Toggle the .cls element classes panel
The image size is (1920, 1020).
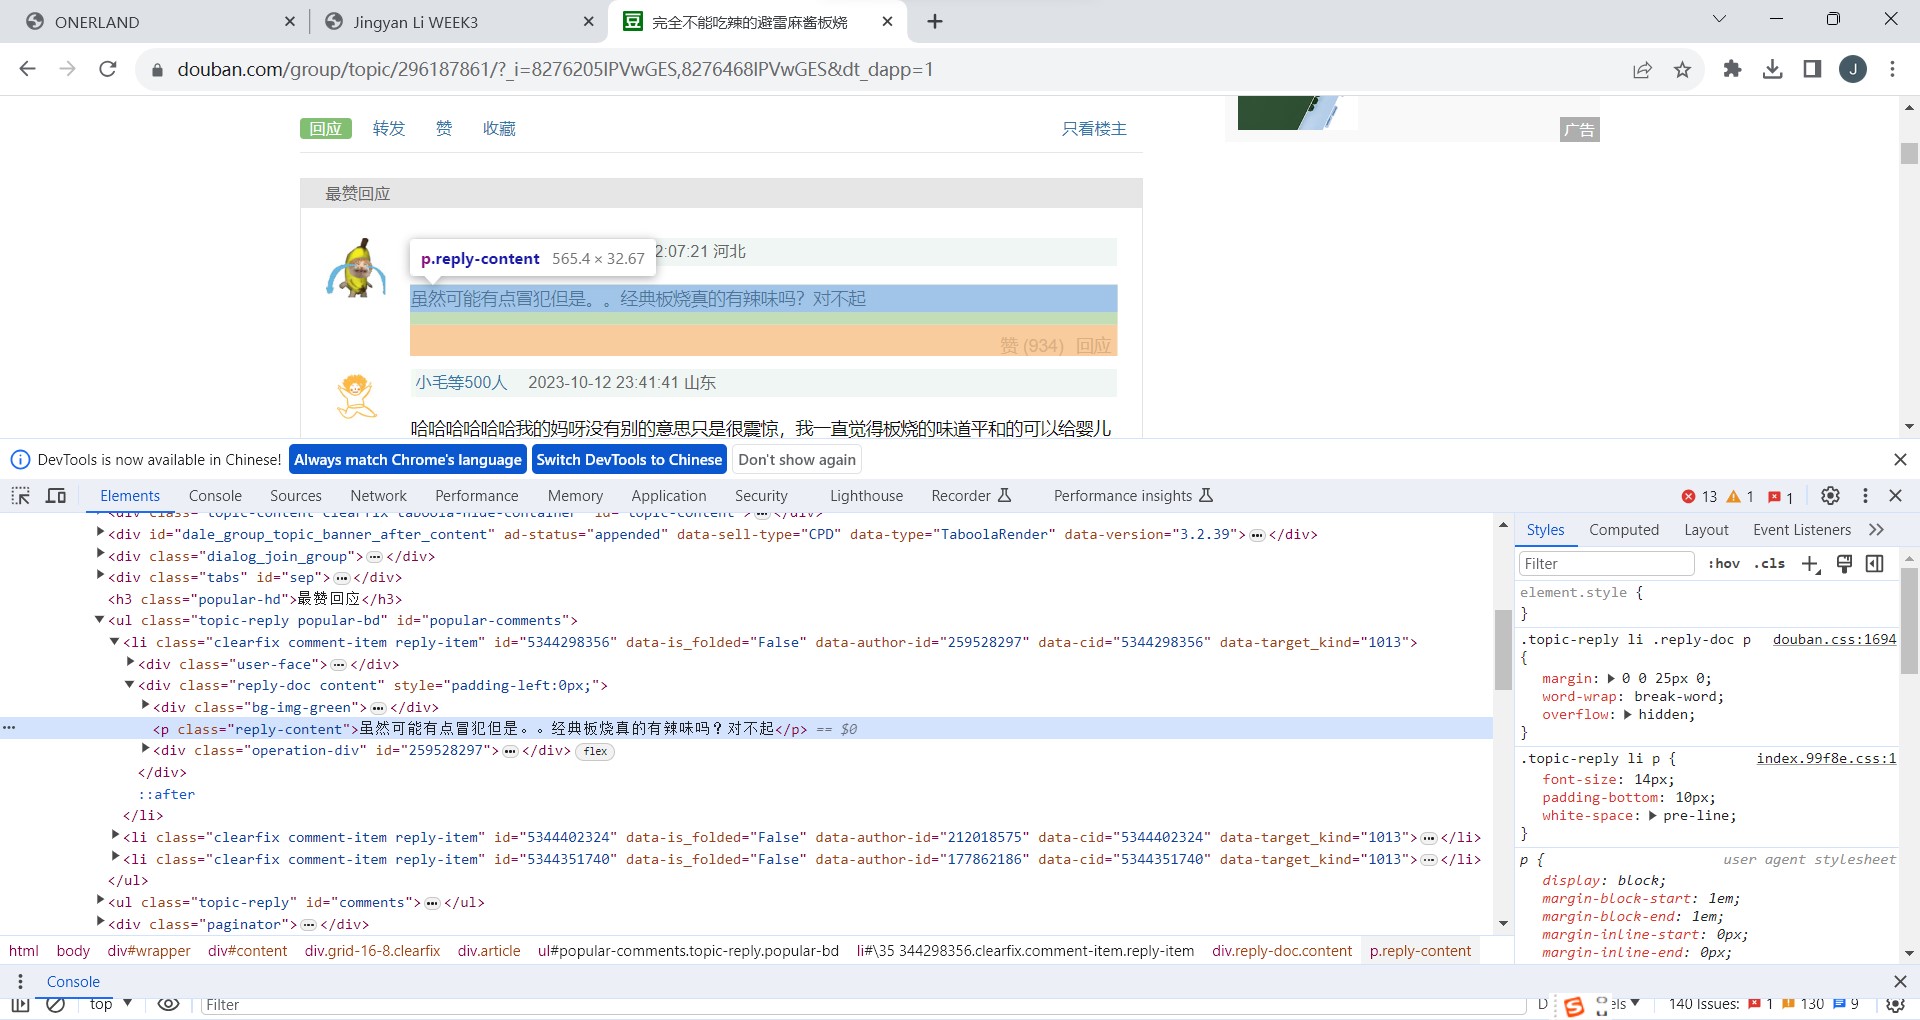(1770, 564)
